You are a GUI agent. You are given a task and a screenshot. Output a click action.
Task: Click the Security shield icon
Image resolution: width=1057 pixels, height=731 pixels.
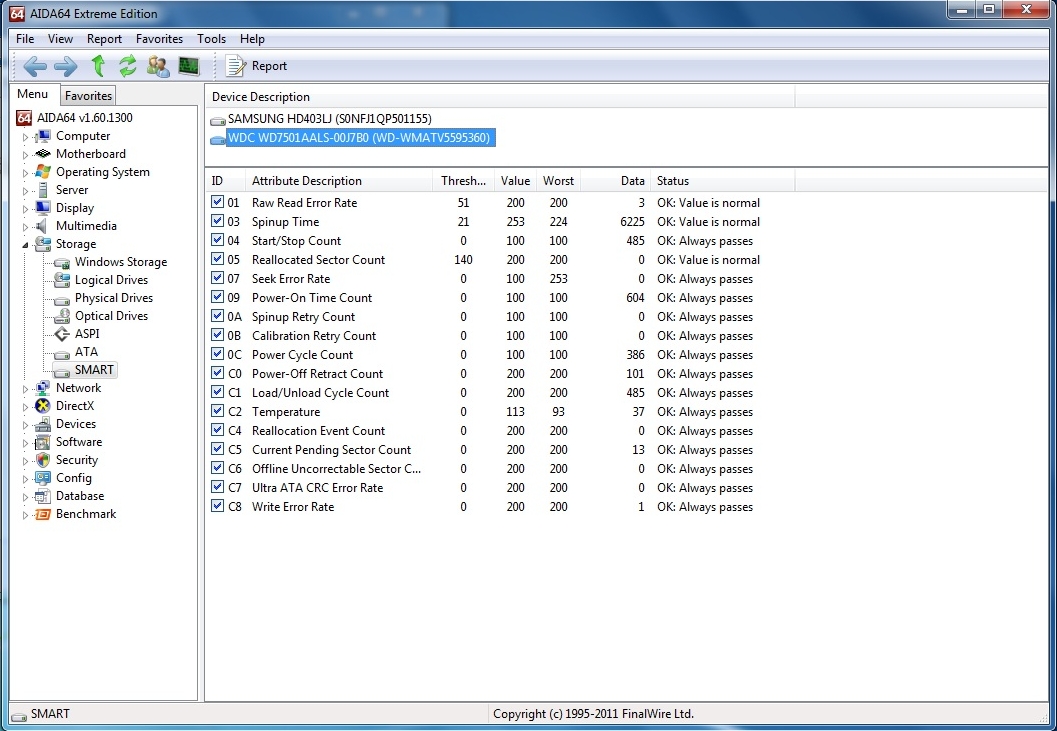coord(43,460)
